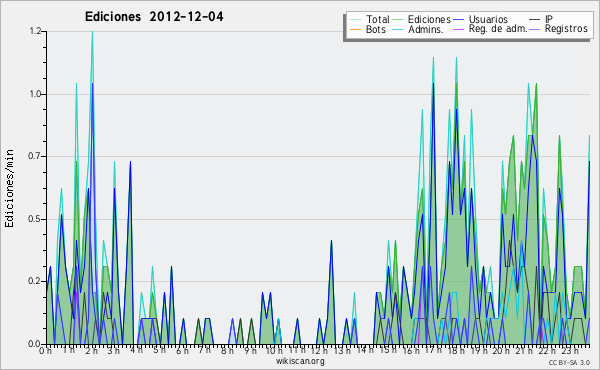This screenshot has width=600, height=370.
Task: Click the '20 h' x-axis tick label
Action: [x=501, y=351]
